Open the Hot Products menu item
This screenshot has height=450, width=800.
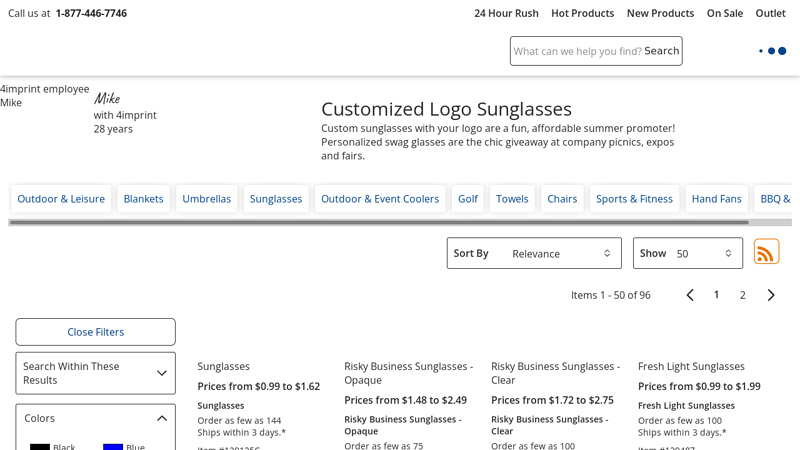(582, 13)
